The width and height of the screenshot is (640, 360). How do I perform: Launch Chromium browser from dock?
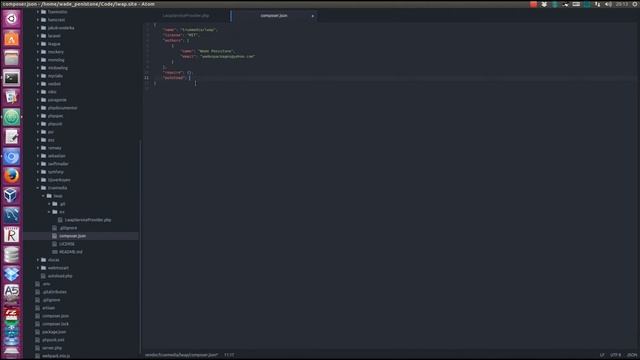coord(11,157)
